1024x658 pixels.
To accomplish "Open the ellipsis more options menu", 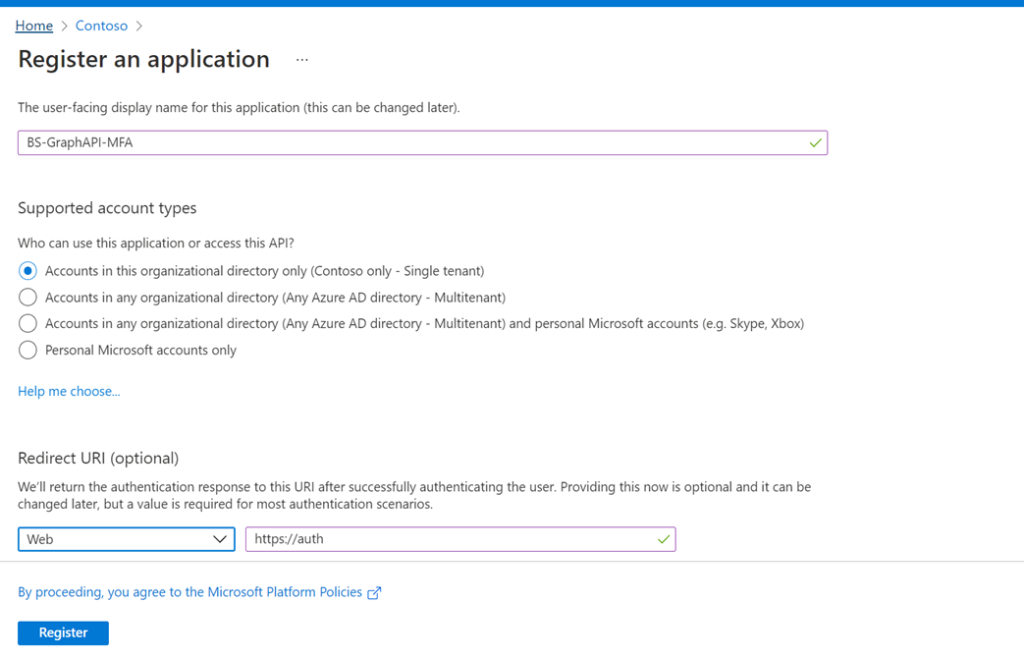I will pos(302,60).
